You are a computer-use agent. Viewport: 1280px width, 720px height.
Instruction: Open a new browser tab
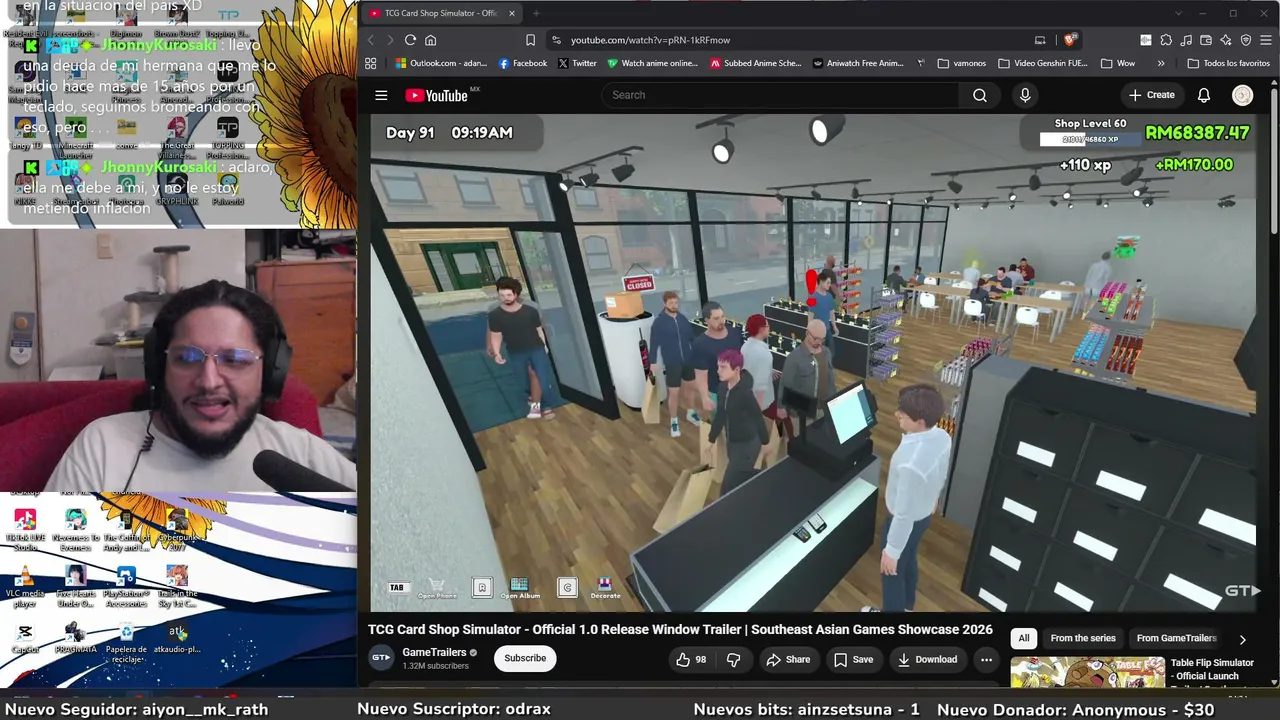click(x=536, y=13)
